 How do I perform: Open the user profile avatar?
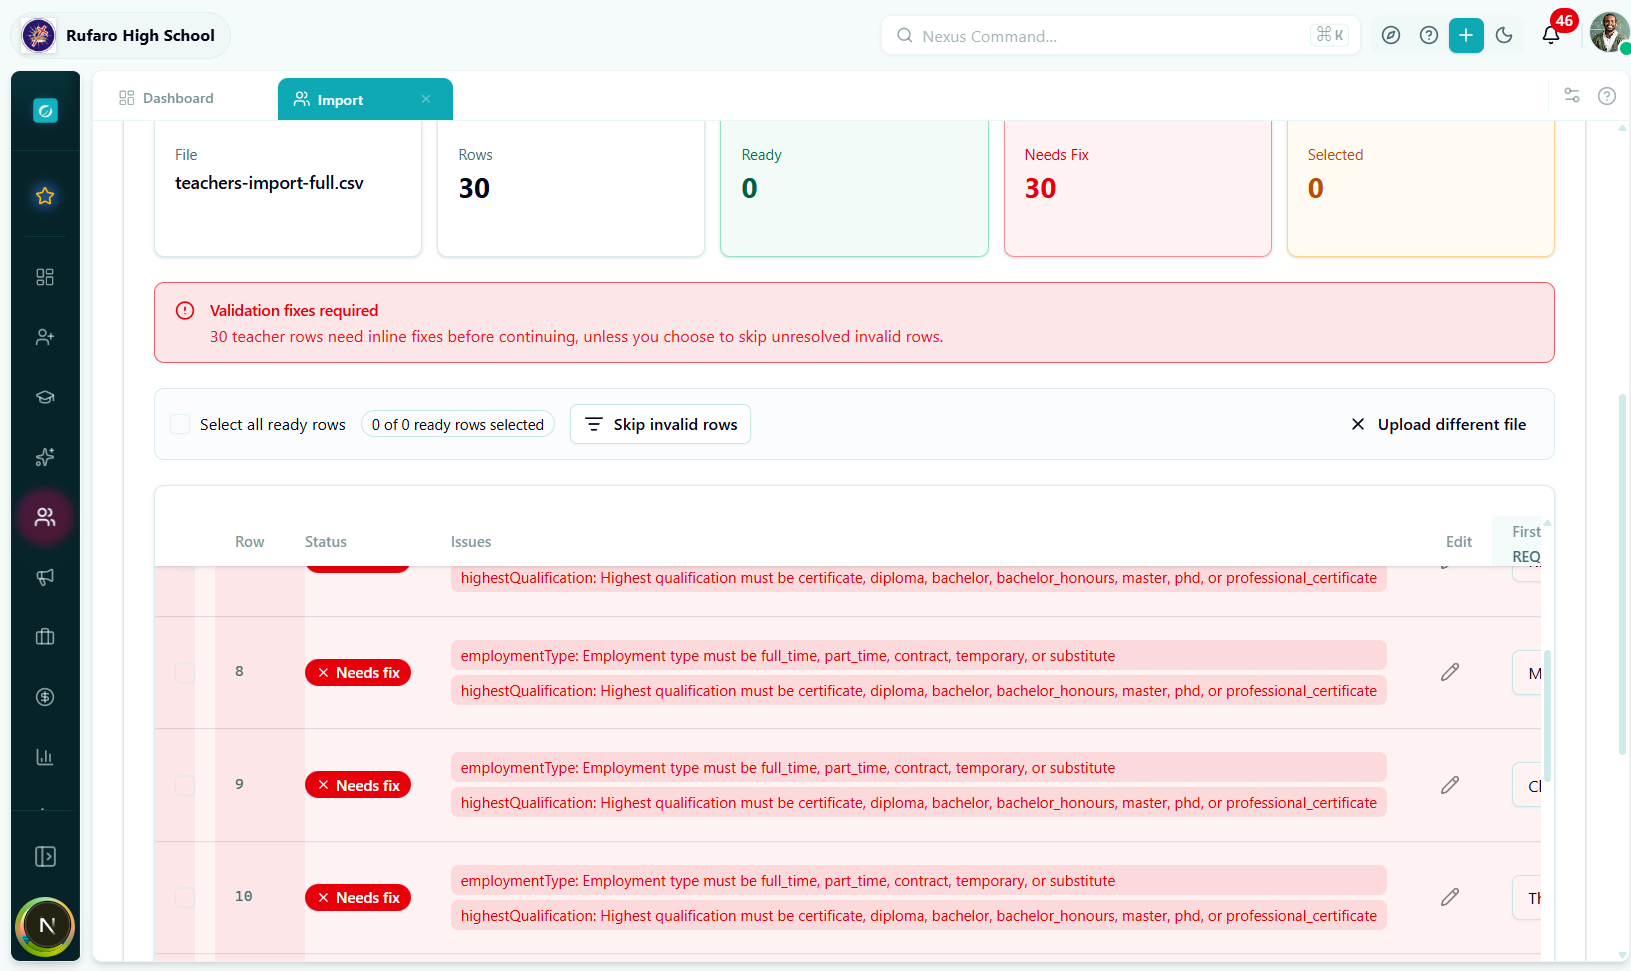pos(1609,33)
